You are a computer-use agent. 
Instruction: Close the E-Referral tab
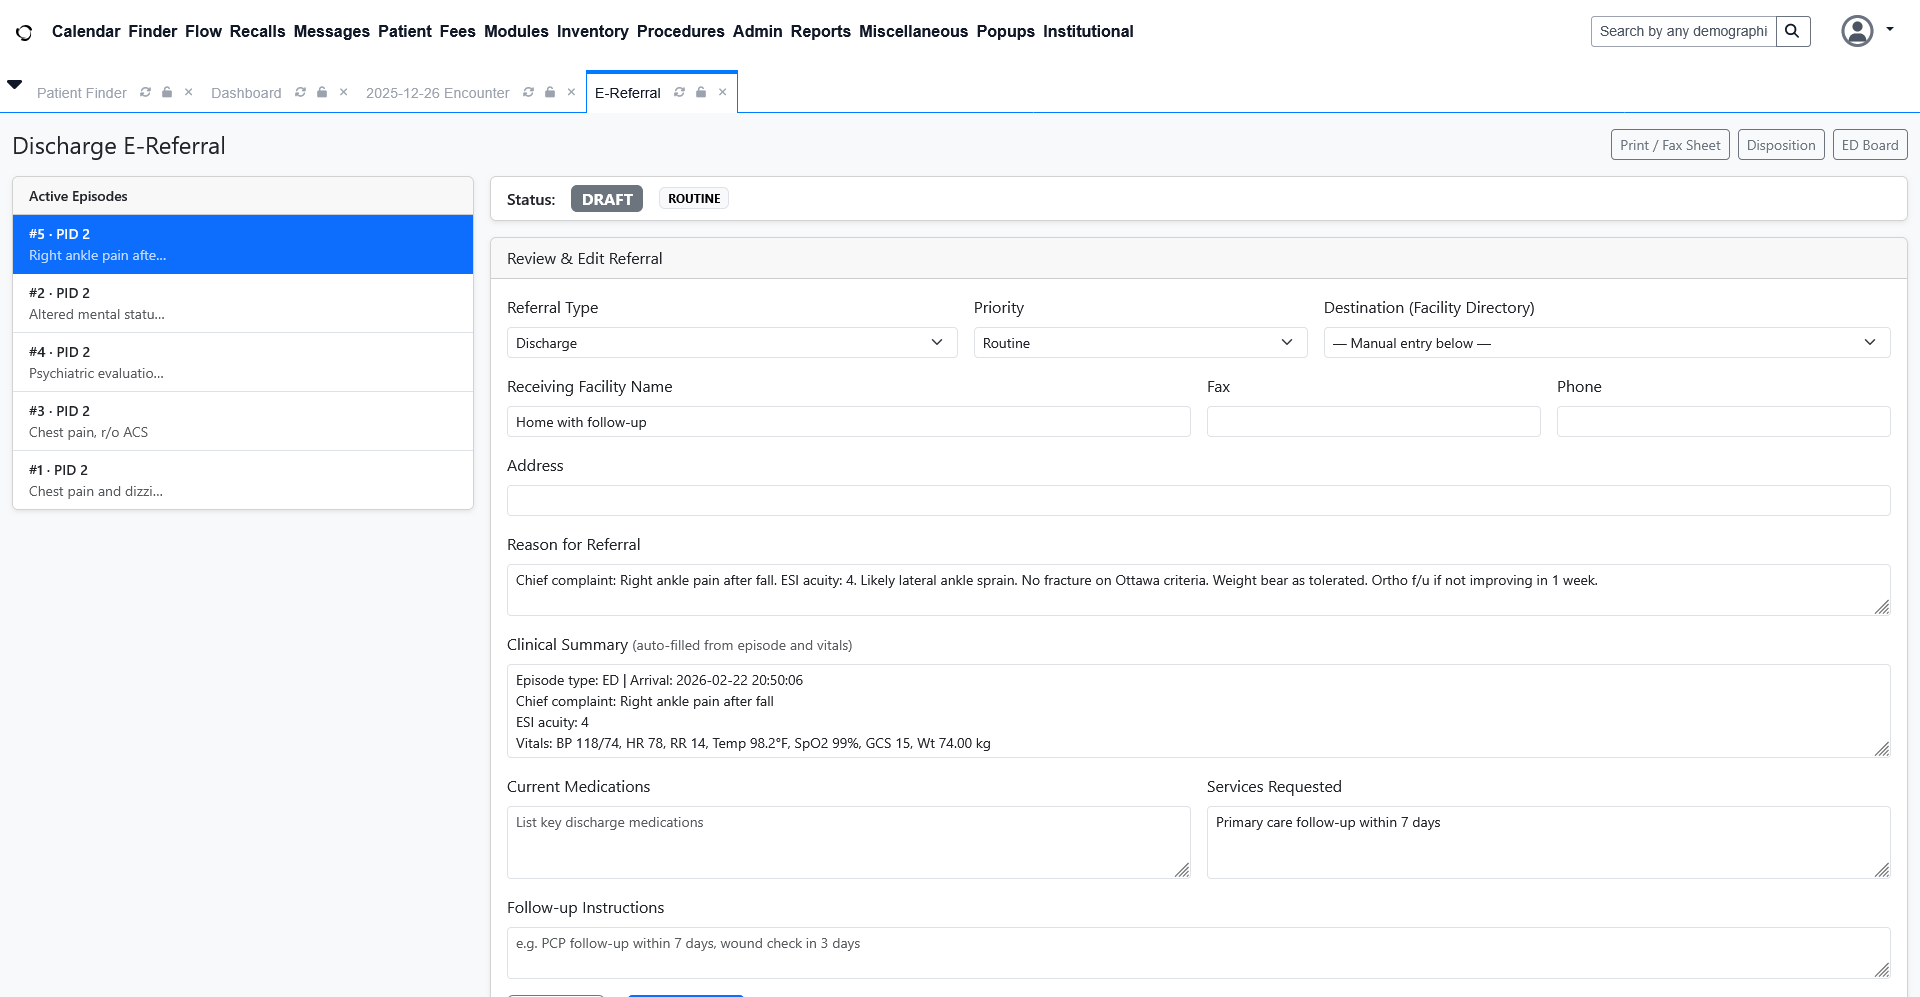coord(722,92)
